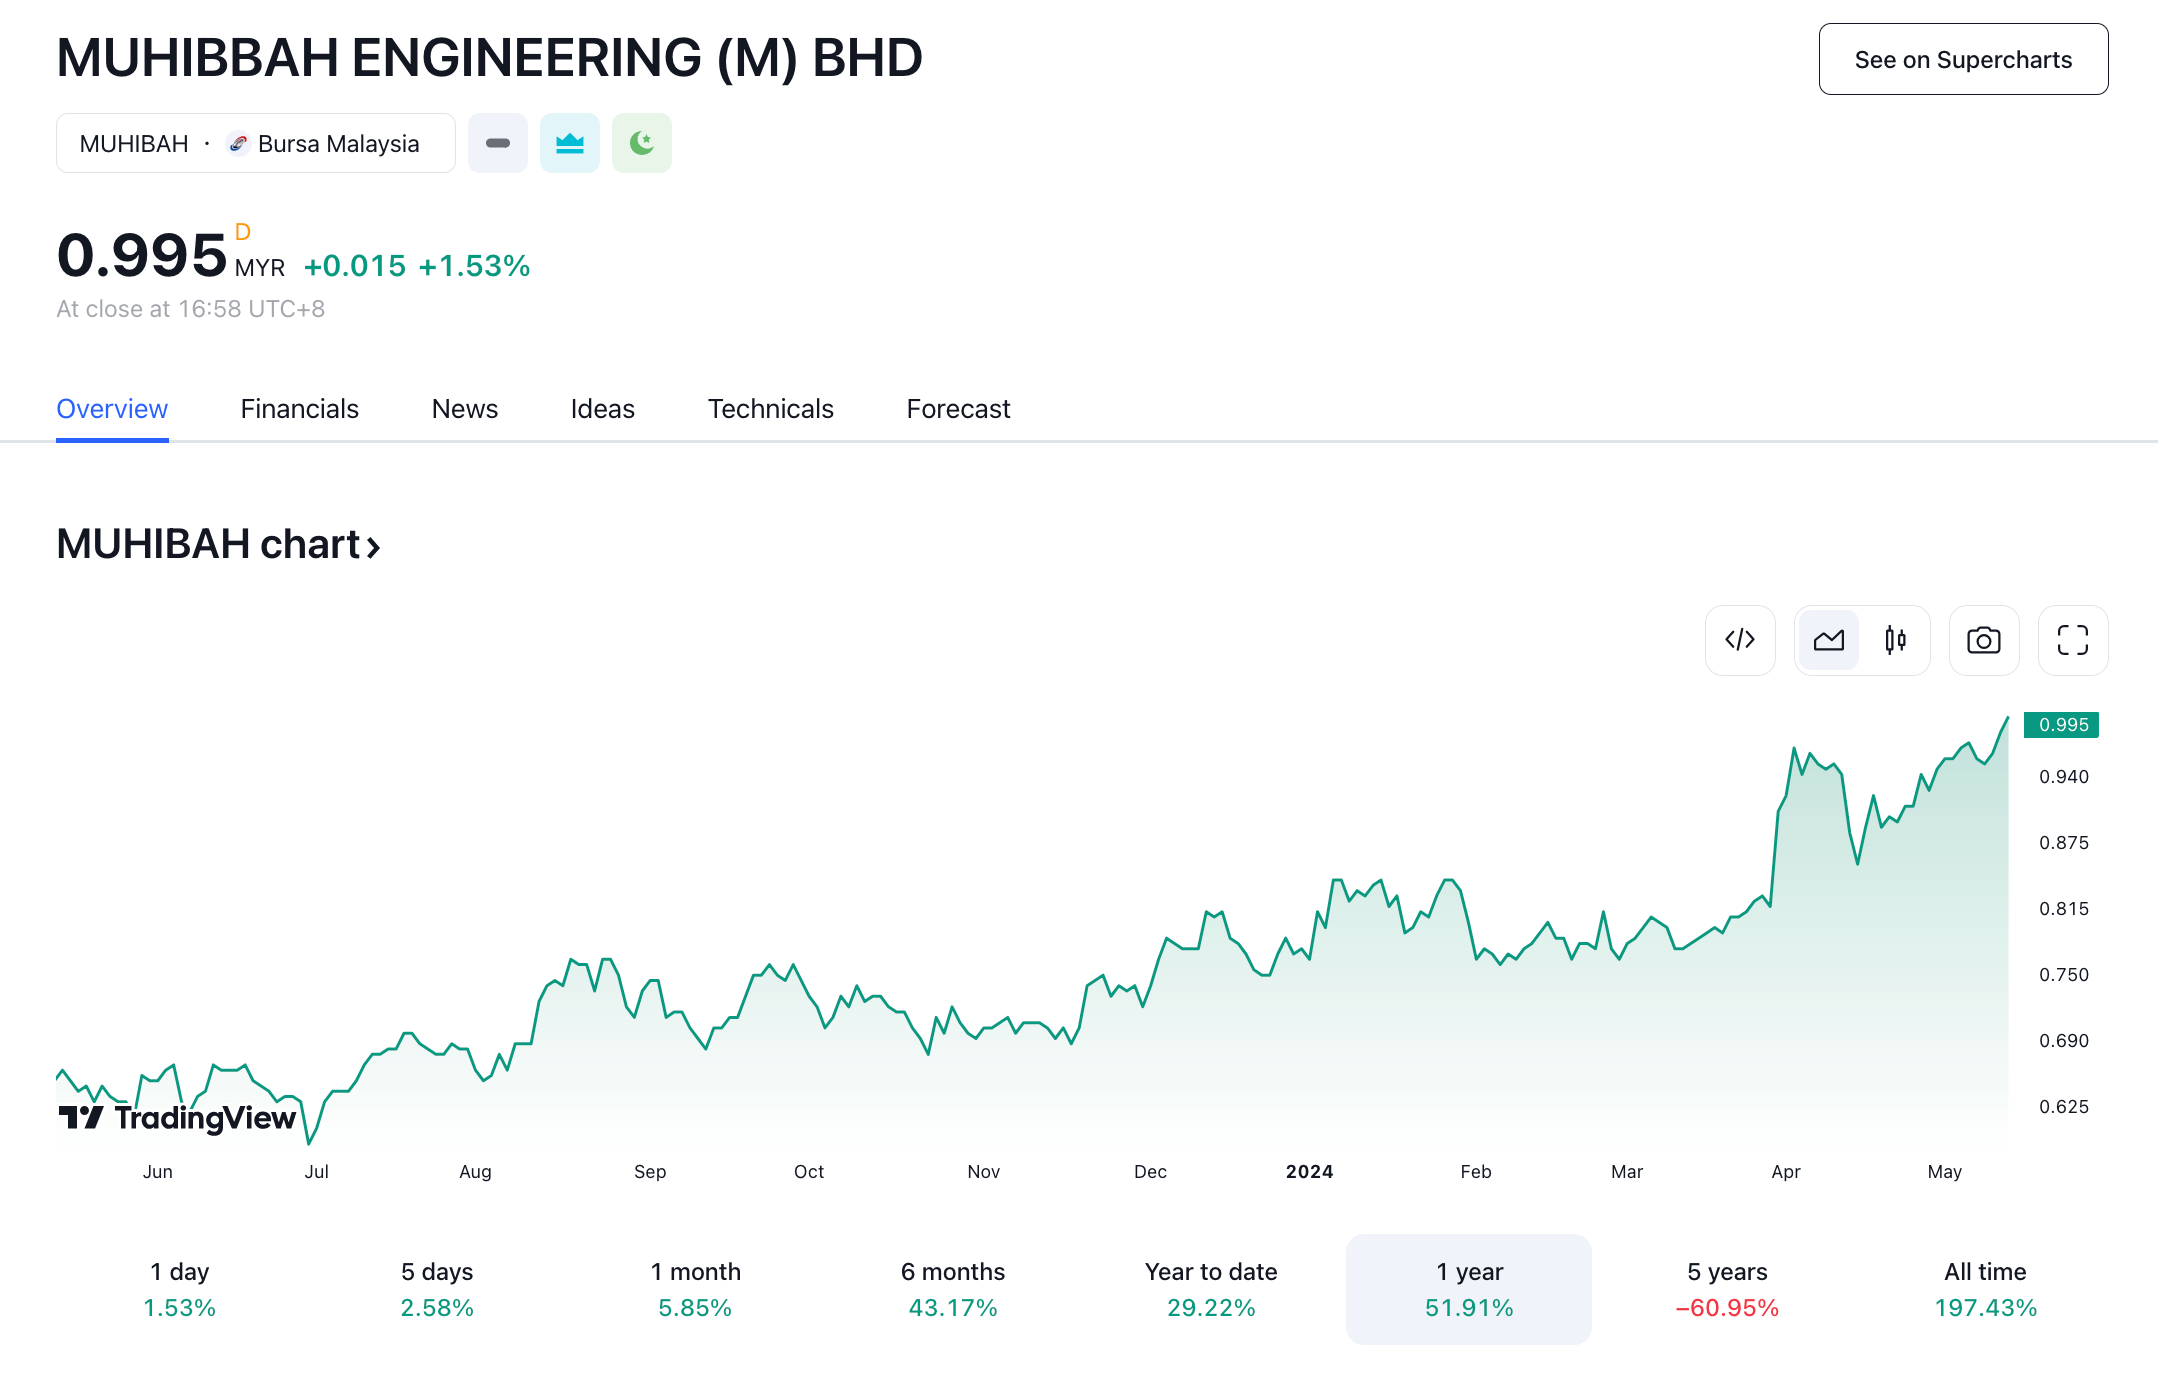The height and width of the screenshot is (1374, 2158).
Task: Open chart in fullscreen mode
Action: [2072, 640]
